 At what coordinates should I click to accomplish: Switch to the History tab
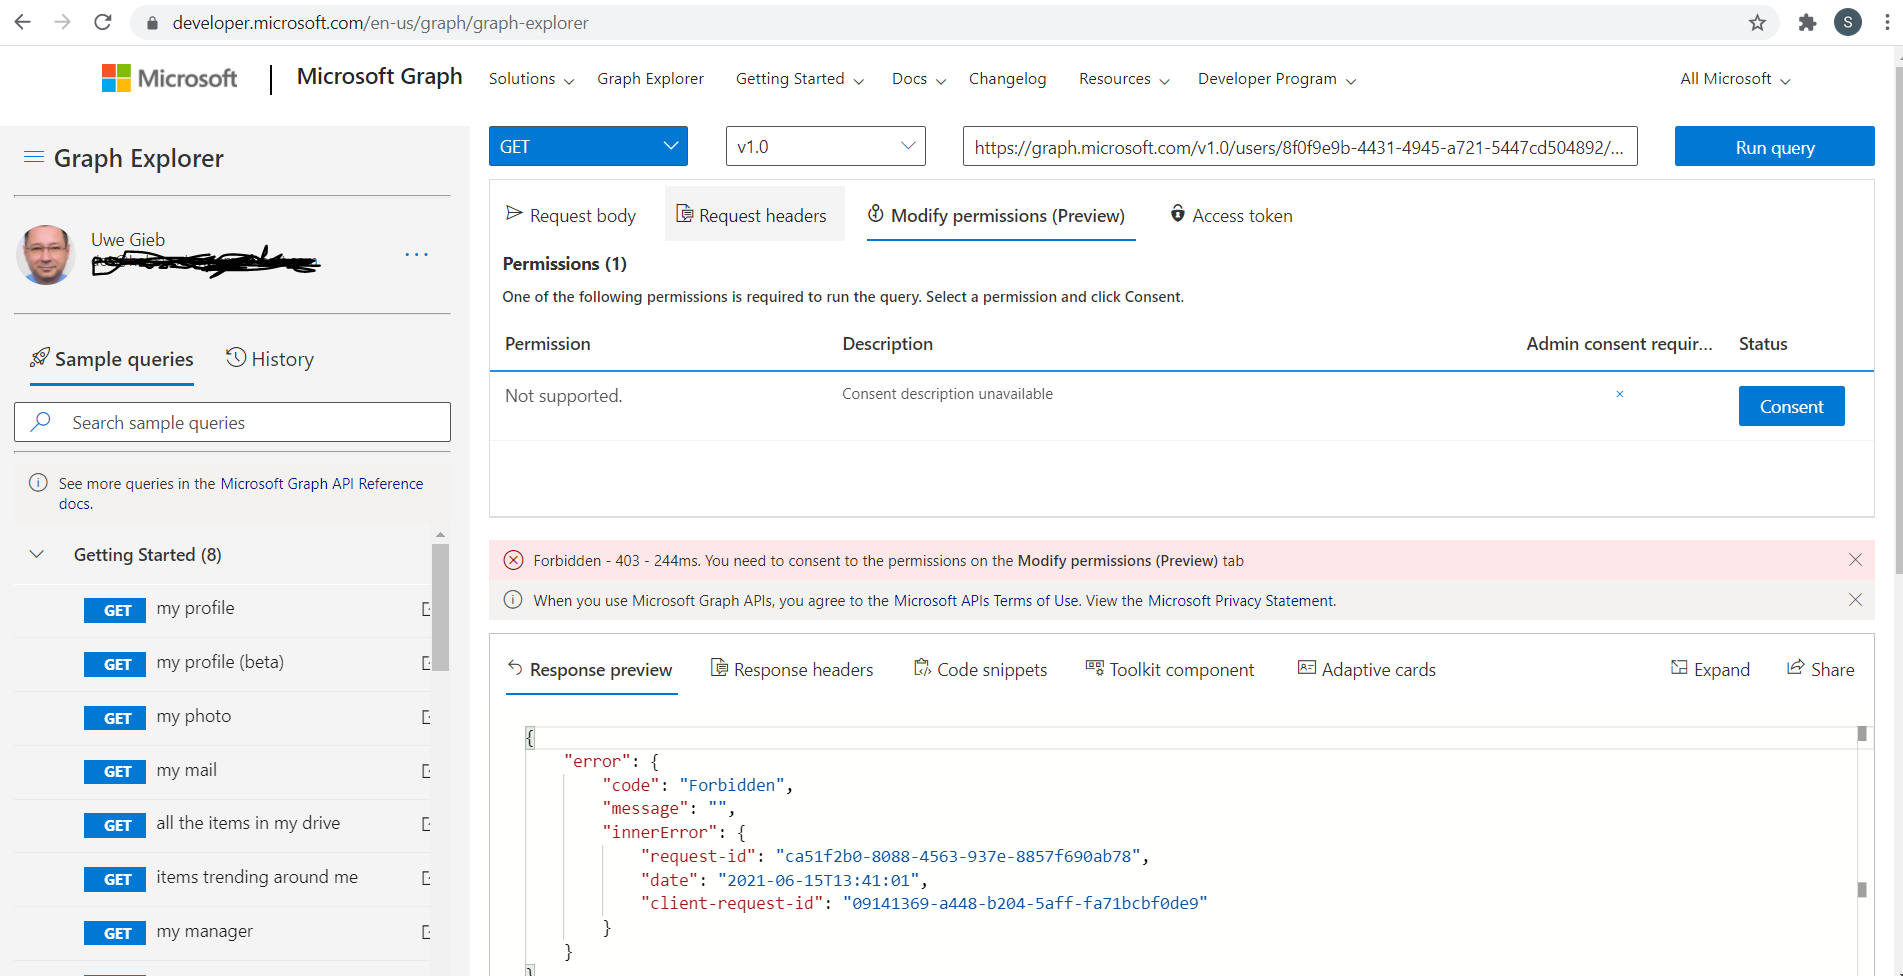(x=270, y=359)
